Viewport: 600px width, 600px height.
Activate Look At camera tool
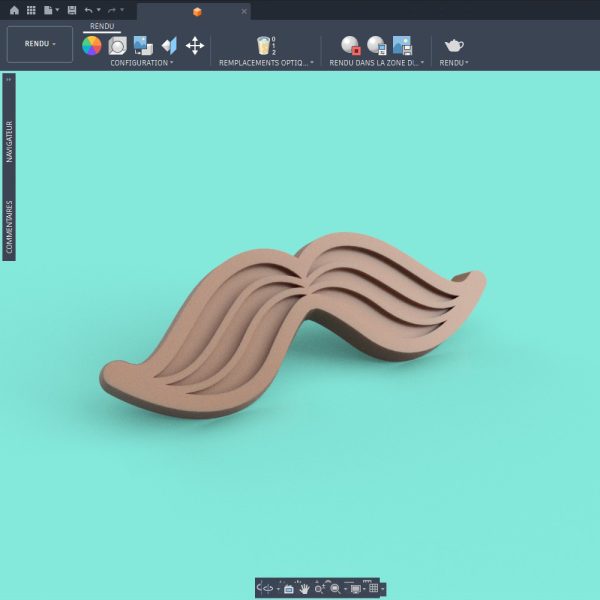tap(289, 589)
